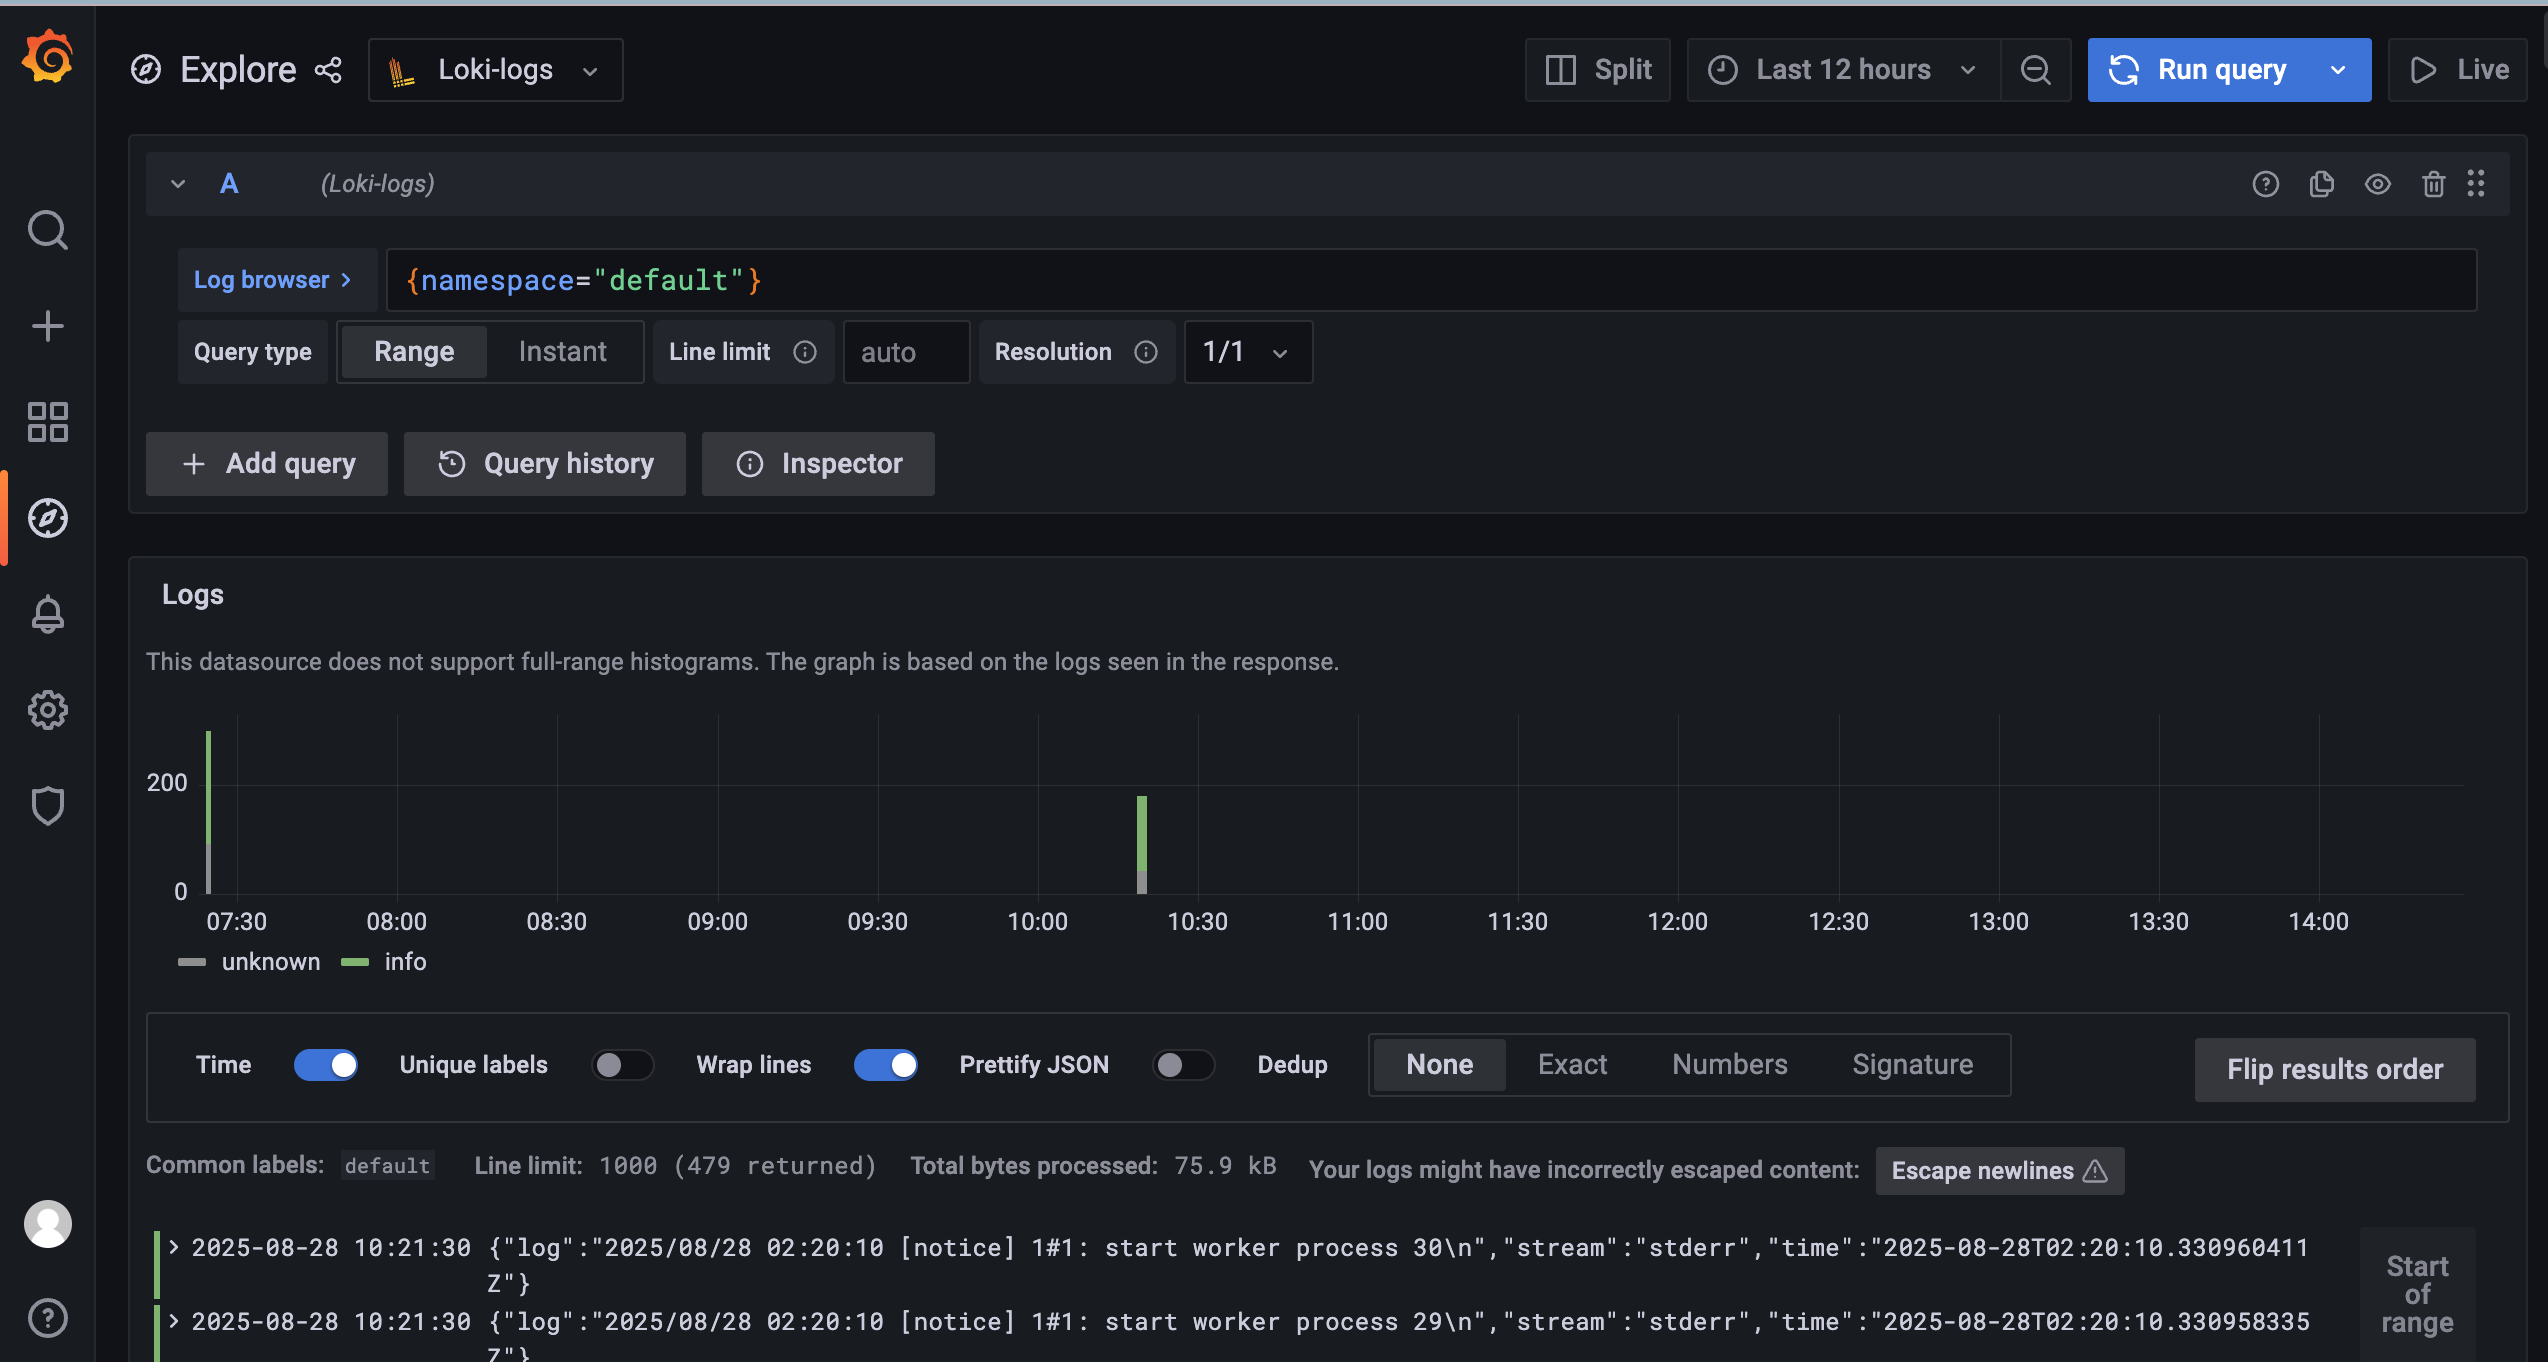The width and height of the screenshot is (2548, 1362).
Task: Enable the Unique labels toggle
Action: (622, 1065)
